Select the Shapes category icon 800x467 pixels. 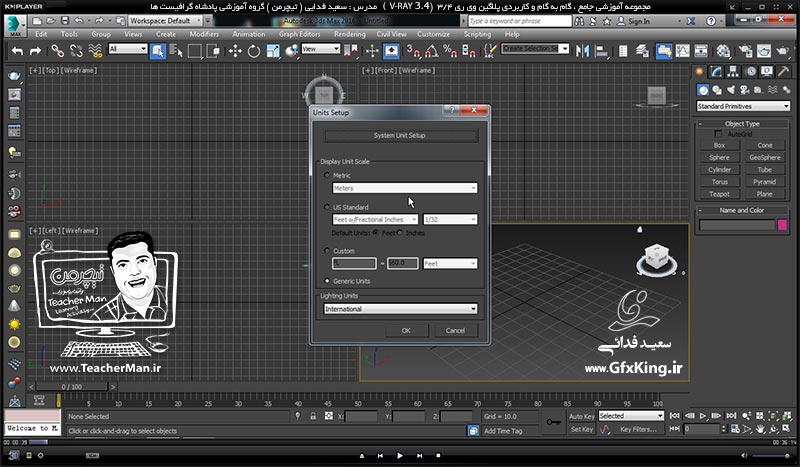click(x=717, y=90)
